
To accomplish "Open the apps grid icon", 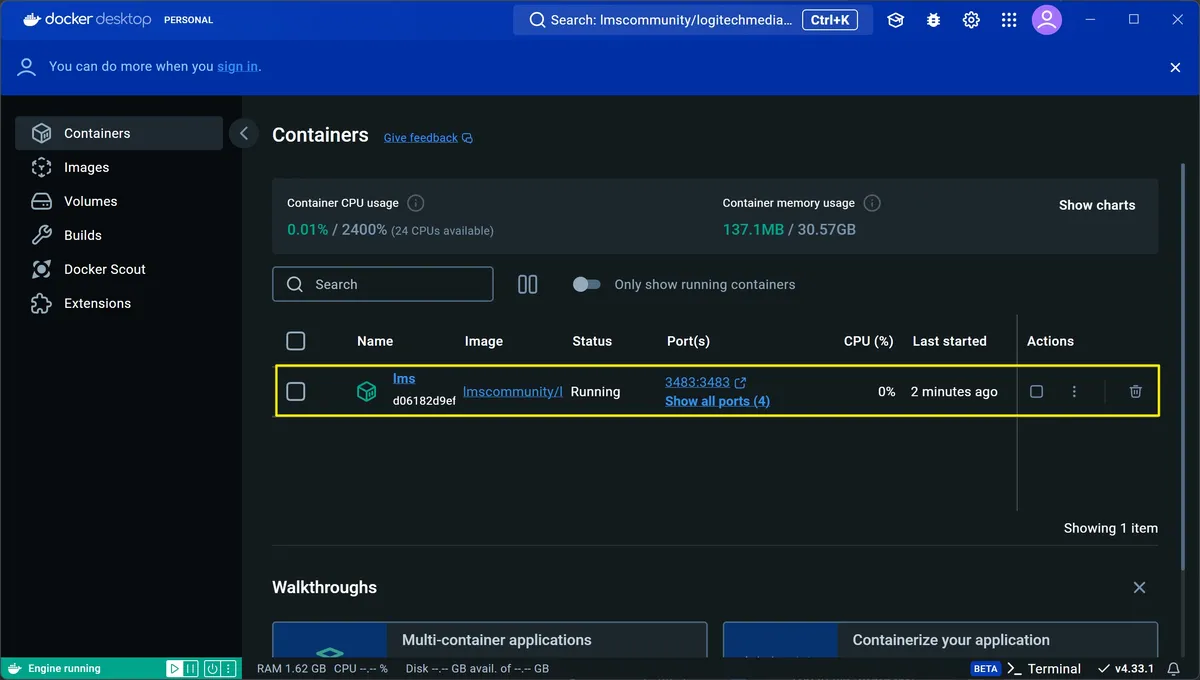I will [x=1009, y=20].
